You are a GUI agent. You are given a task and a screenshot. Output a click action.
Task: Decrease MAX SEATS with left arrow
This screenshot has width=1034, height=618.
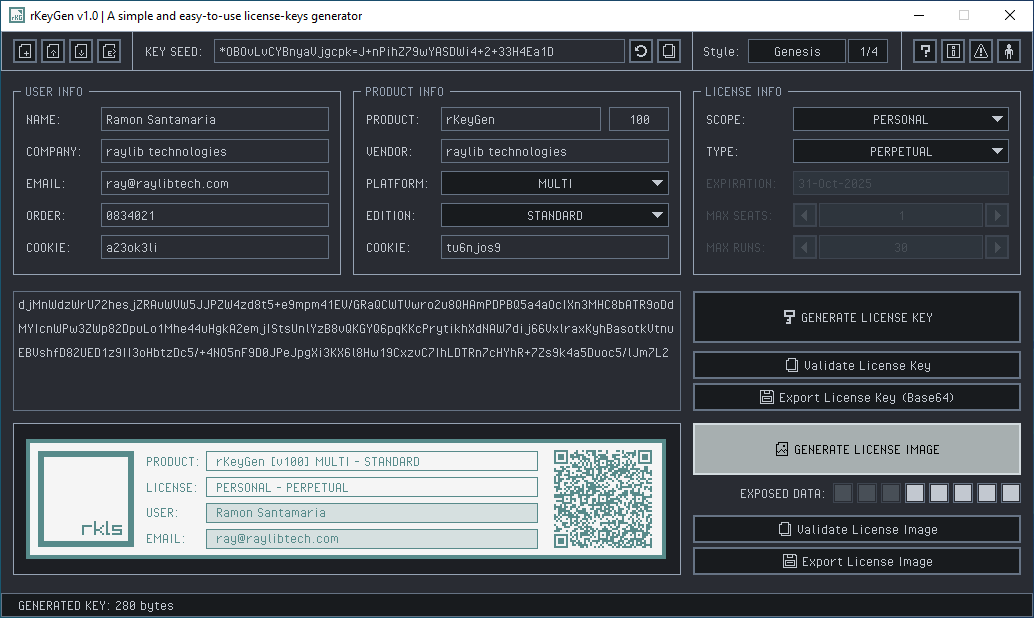[x=805, y=215]
